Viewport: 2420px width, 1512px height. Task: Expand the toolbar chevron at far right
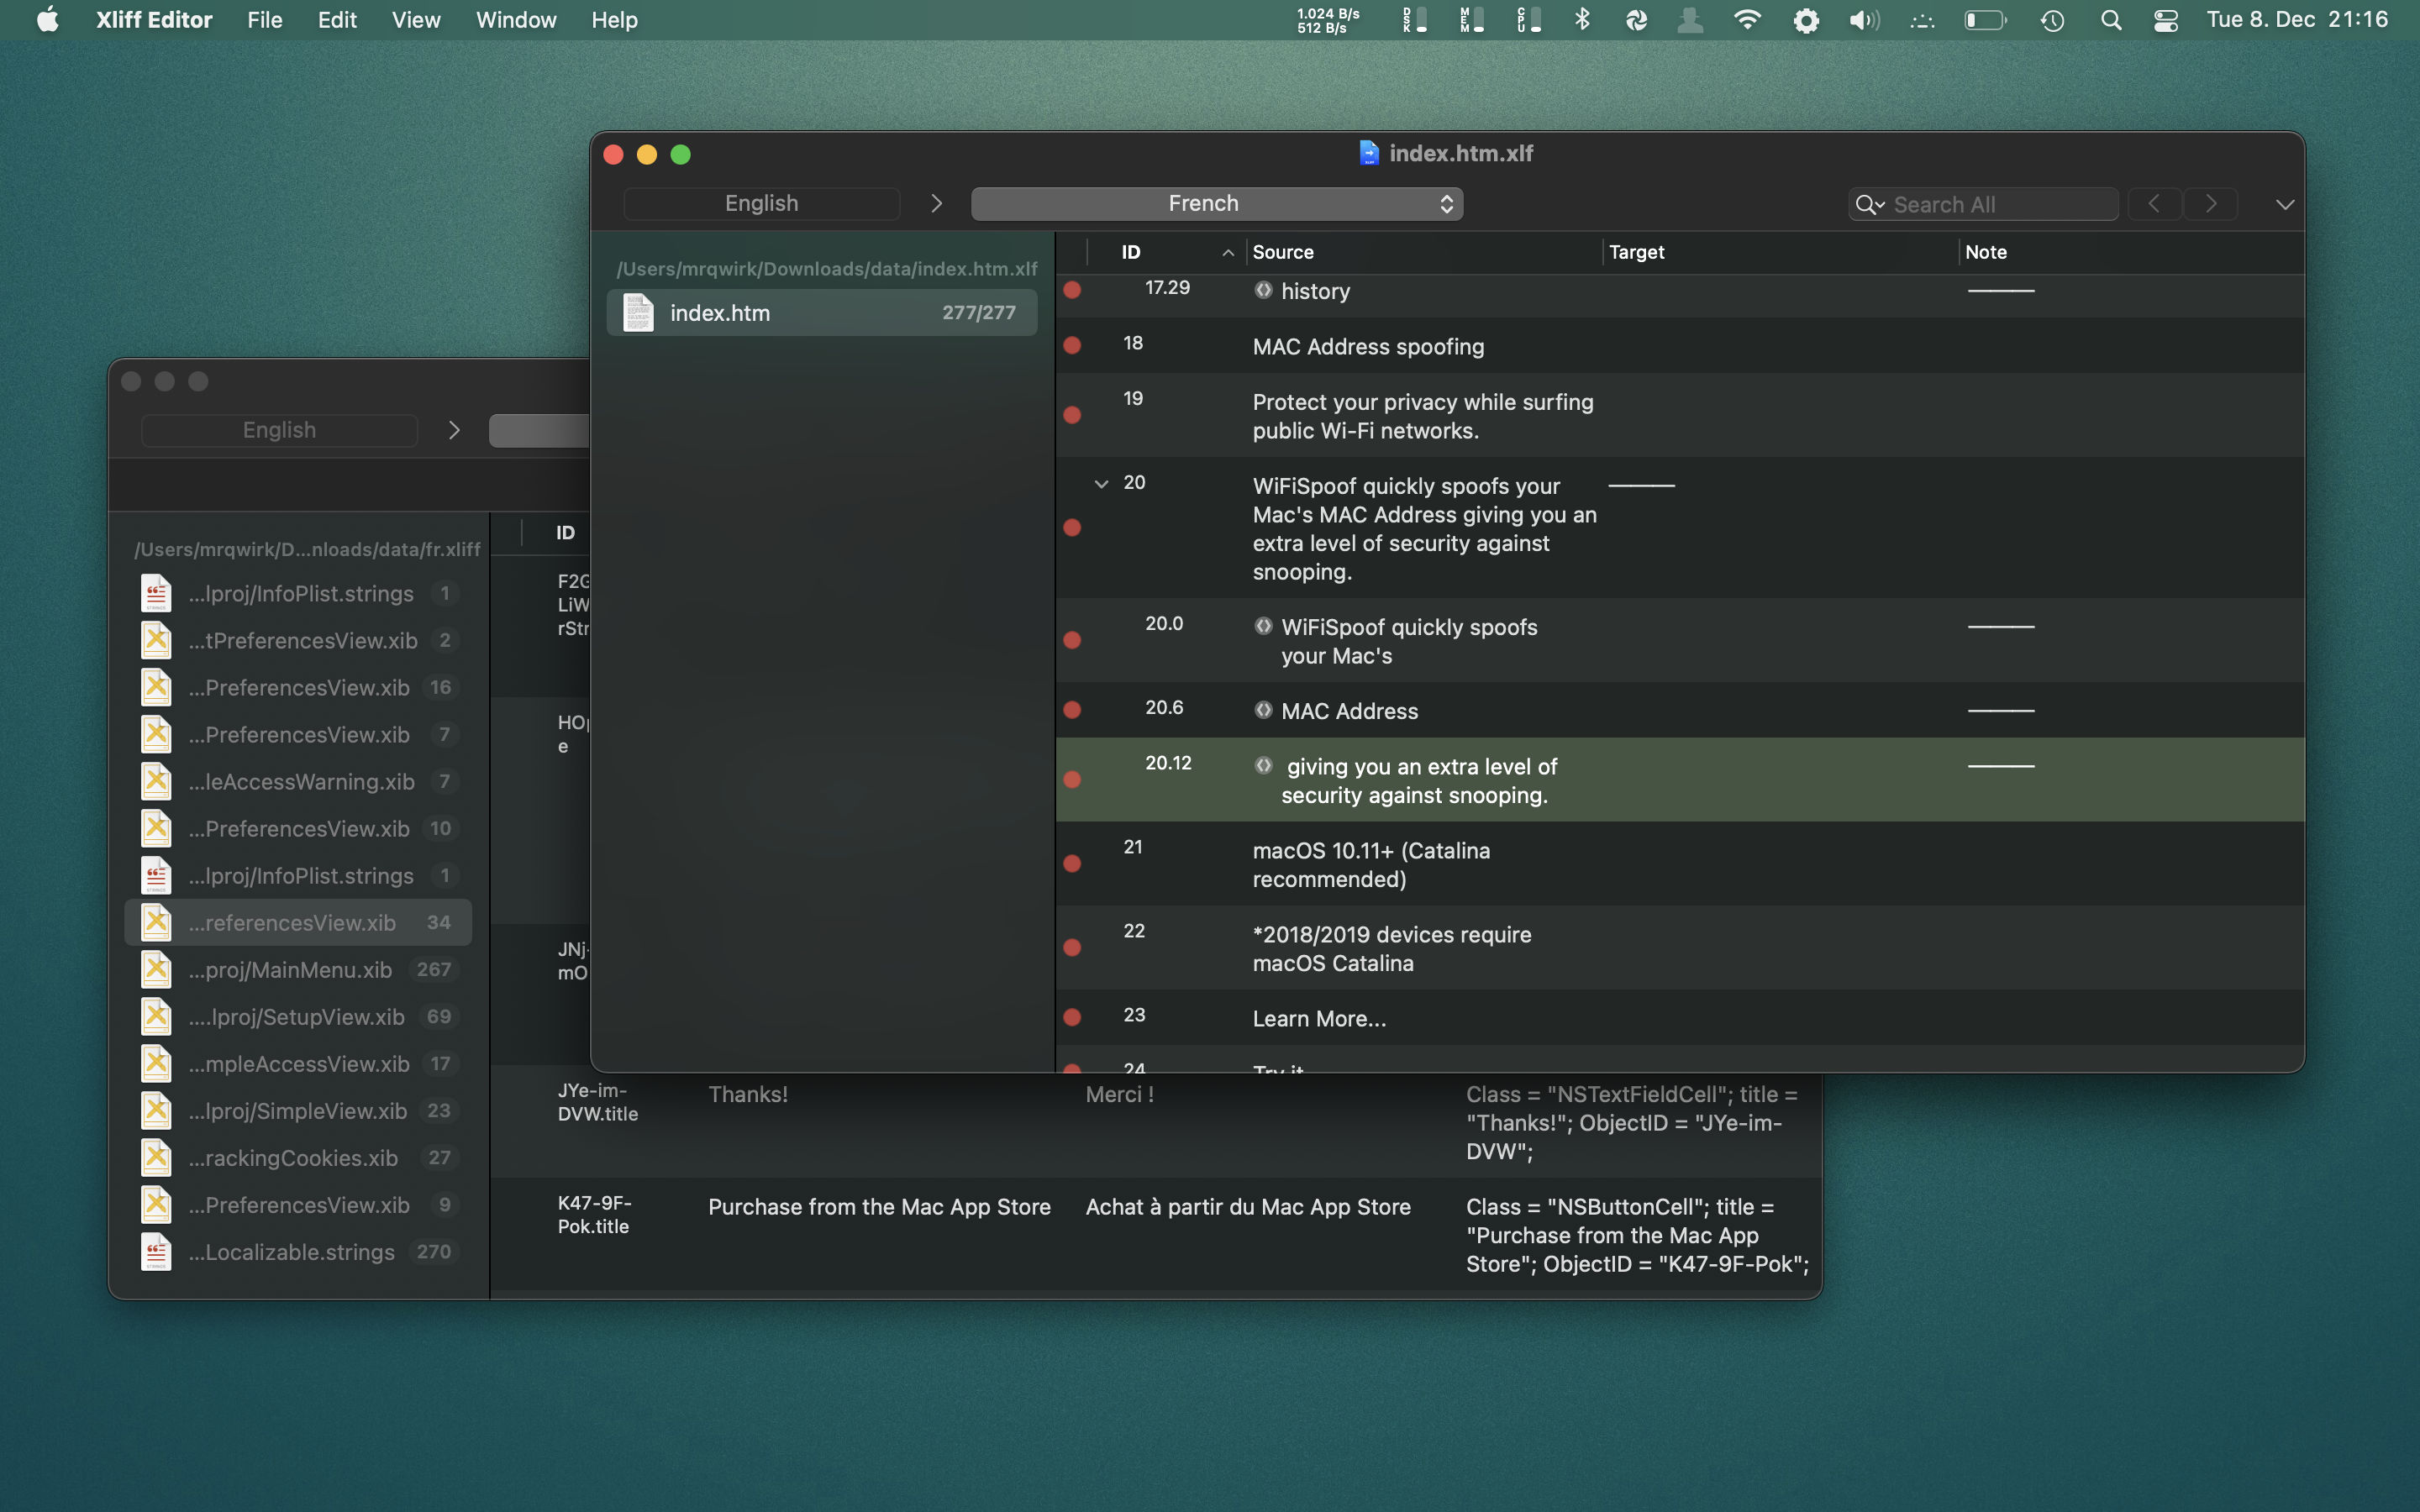click(2285, 205)
